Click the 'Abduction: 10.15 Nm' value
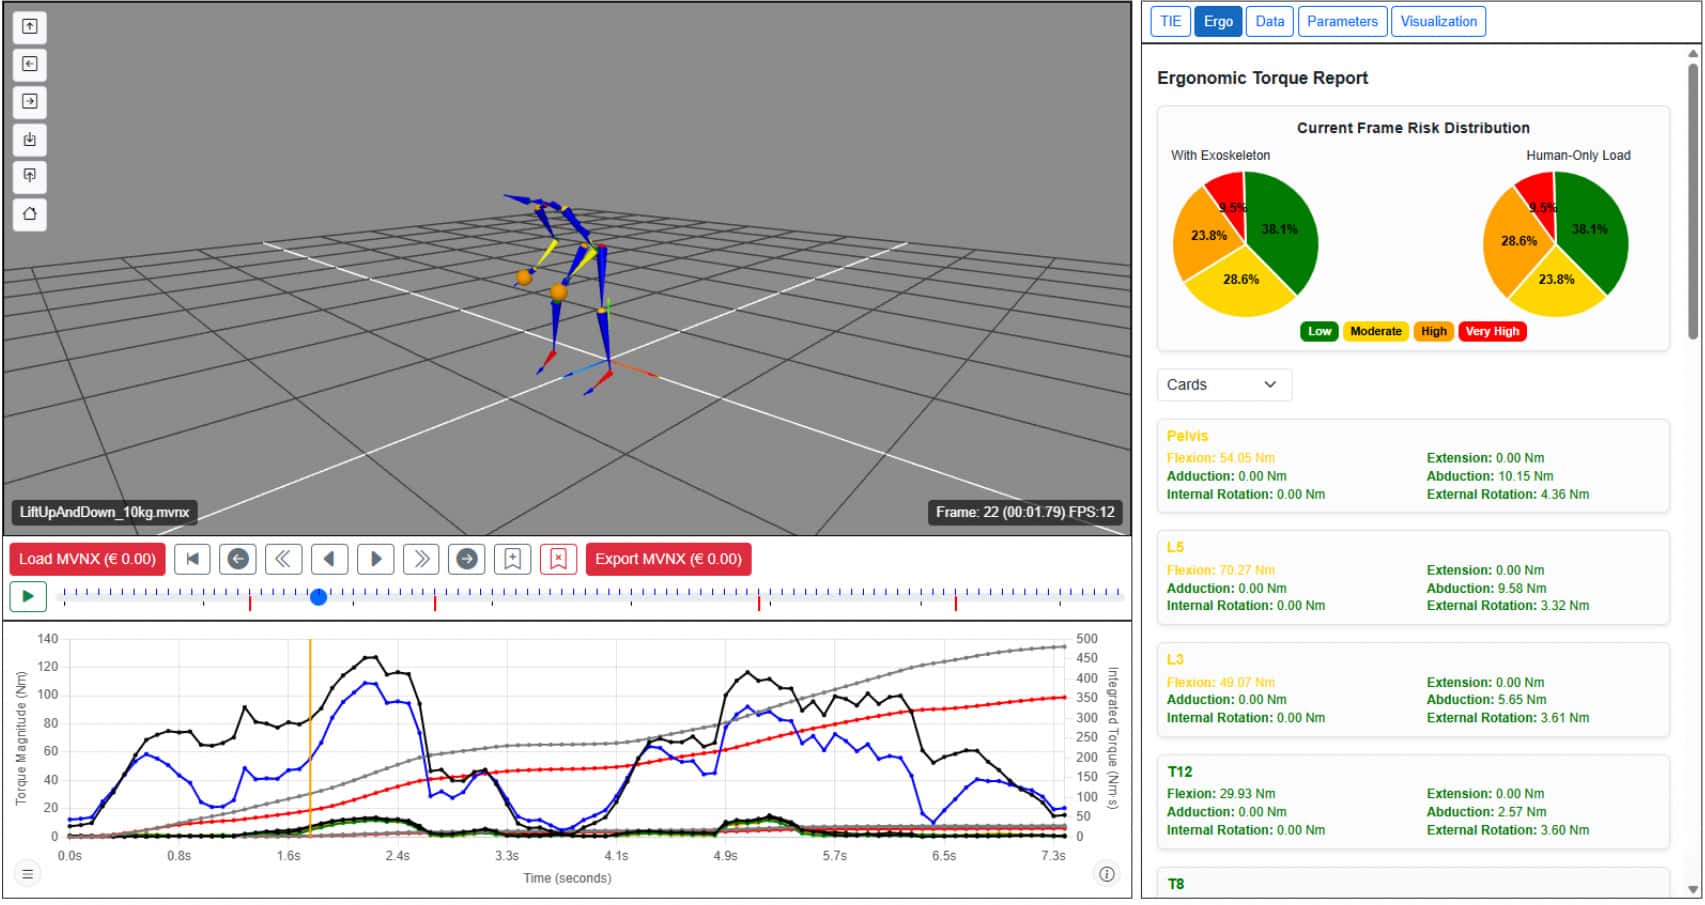This screenshot has height=905, width=1705. pyautogui.click(x=1489, y=476)
